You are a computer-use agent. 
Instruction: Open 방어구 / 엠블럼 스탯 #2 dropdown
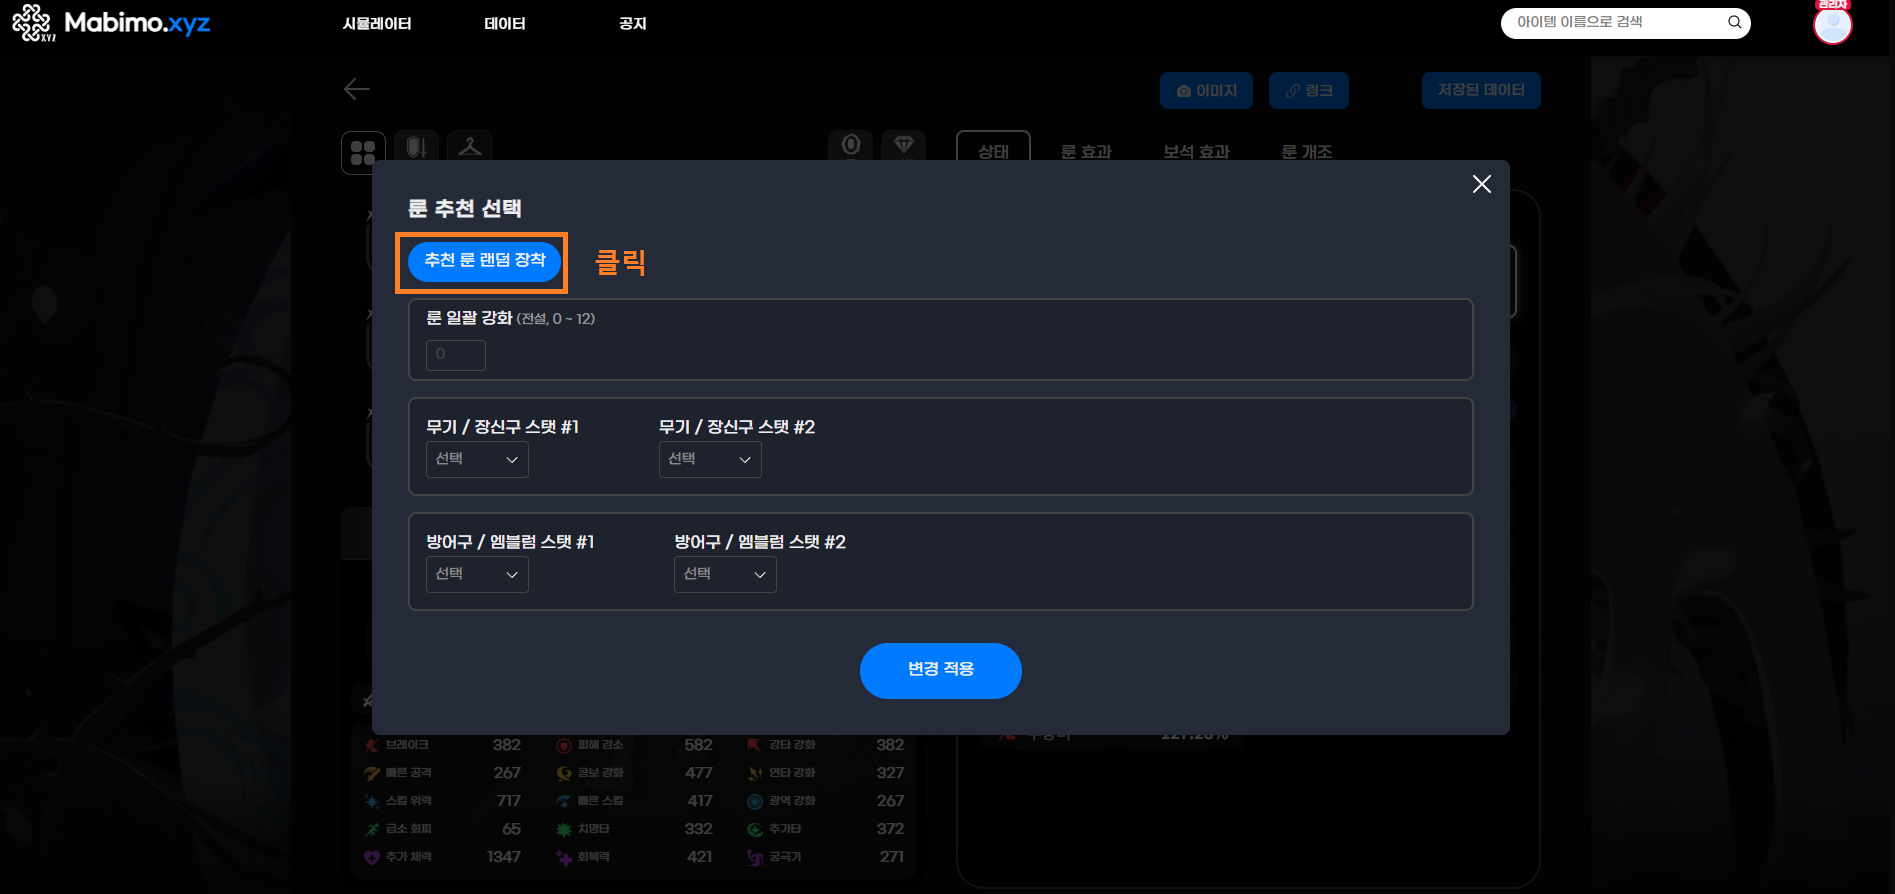point(725,574)
